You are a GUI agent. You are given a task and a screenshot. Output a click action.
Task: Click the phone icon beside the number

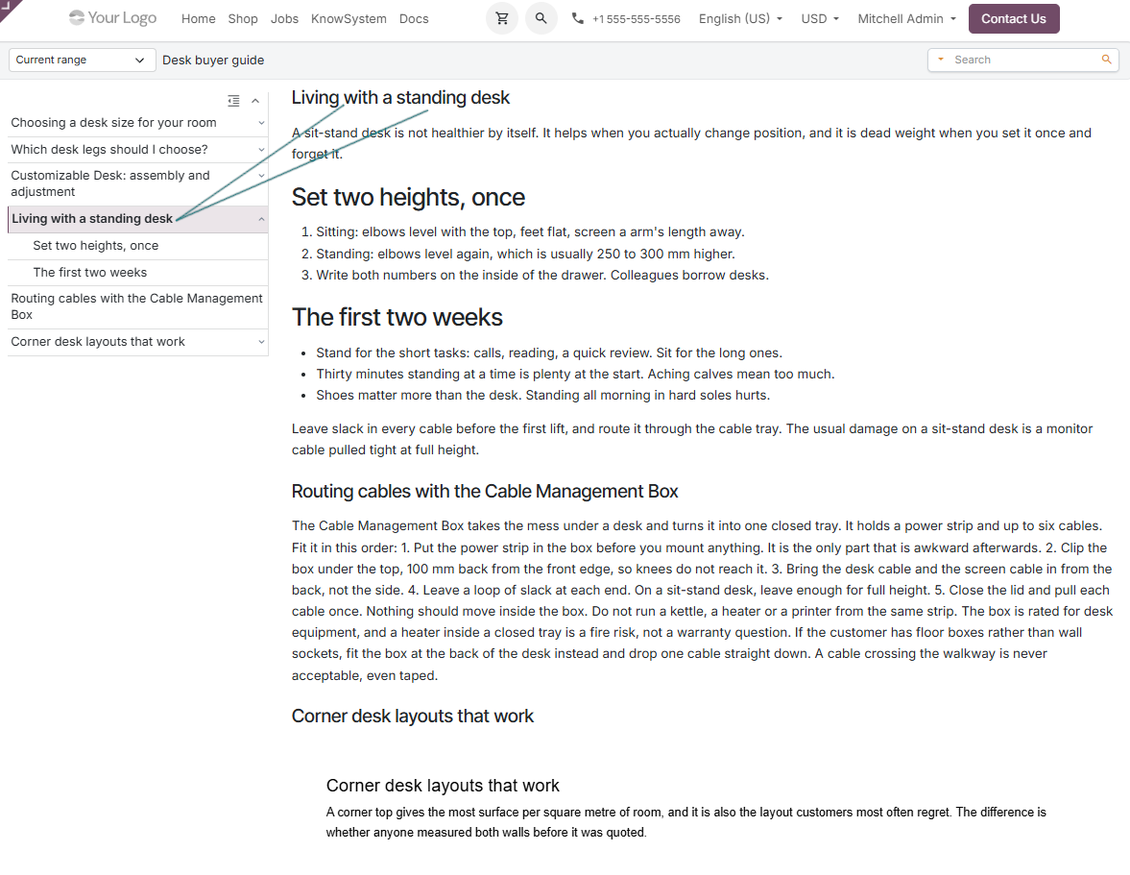click(x=578, y=19)
